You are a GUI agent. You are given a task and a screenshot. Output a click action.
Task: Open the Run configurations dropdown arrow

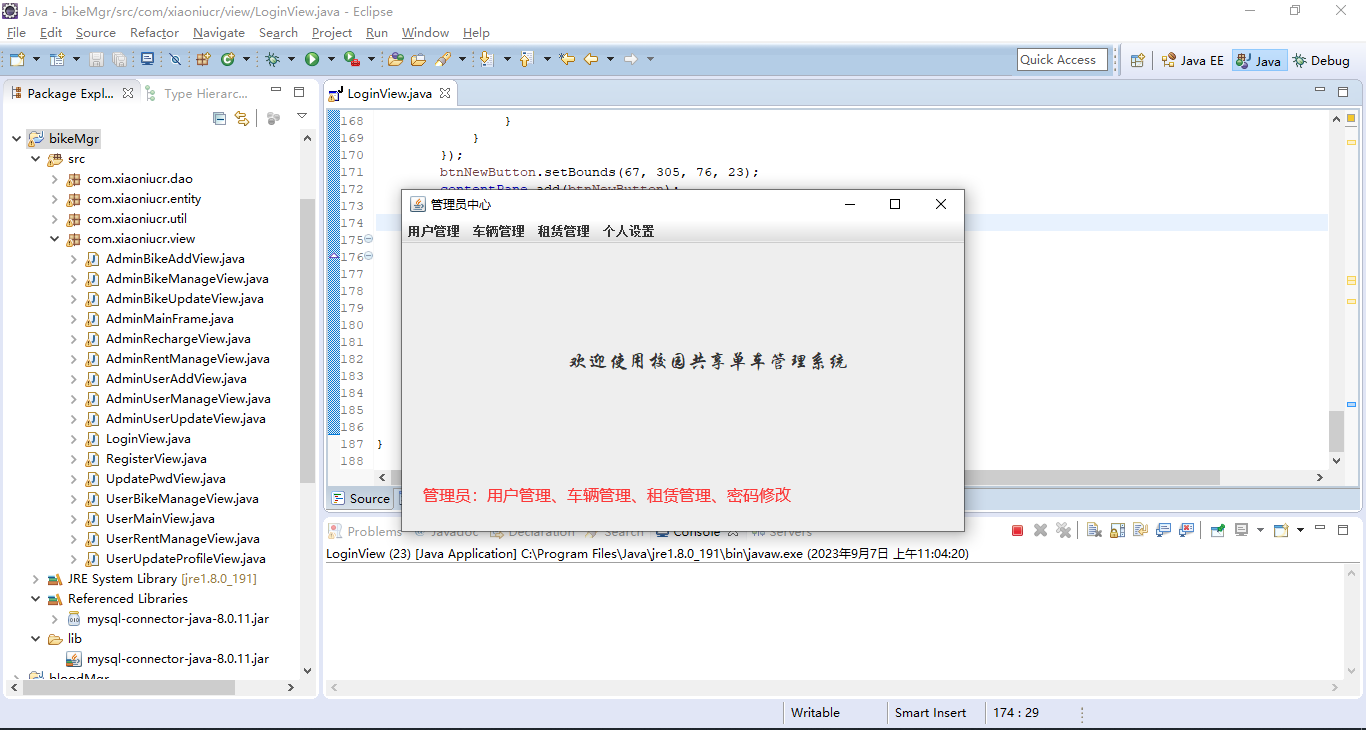pos(331,59)
